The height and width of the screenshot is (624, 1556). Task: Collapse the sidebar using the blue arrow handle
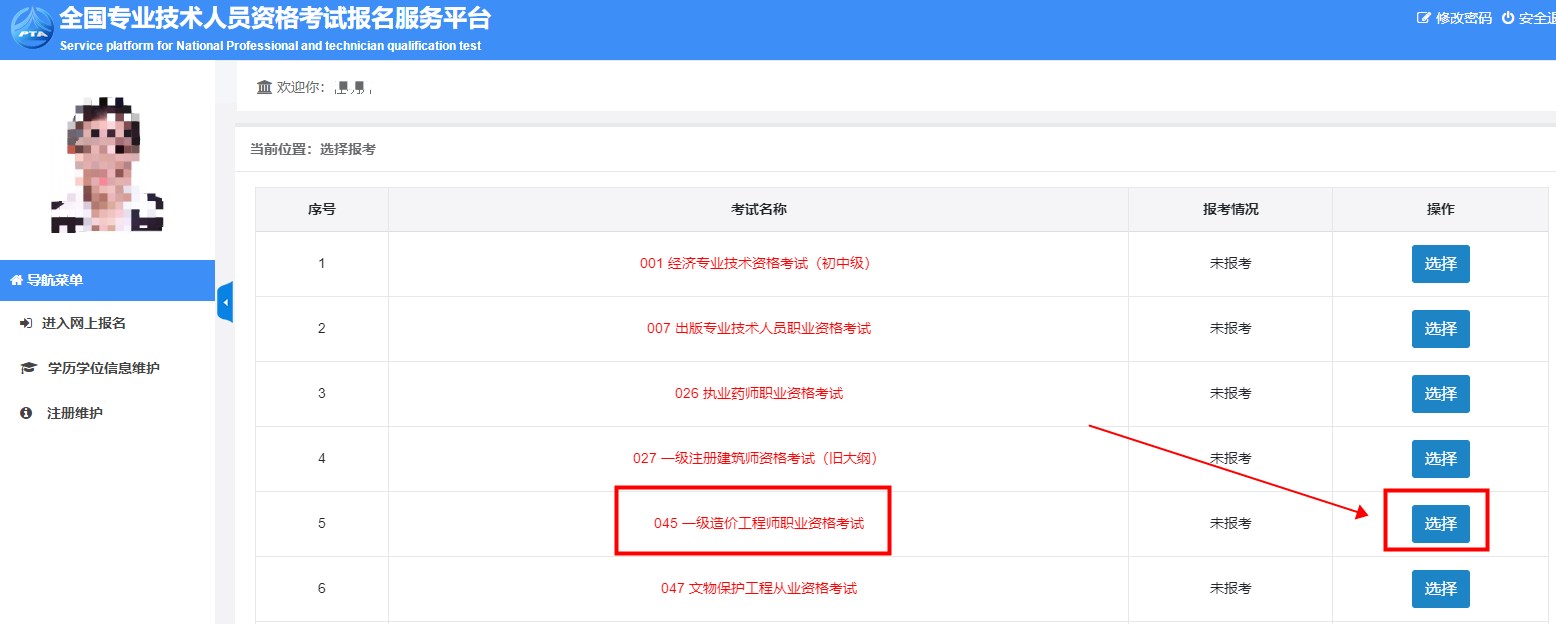(225, 302)
